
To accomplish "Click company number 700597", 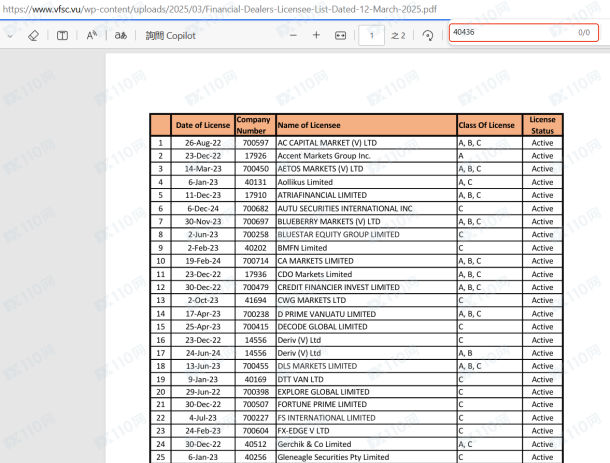I will (256, 143).
